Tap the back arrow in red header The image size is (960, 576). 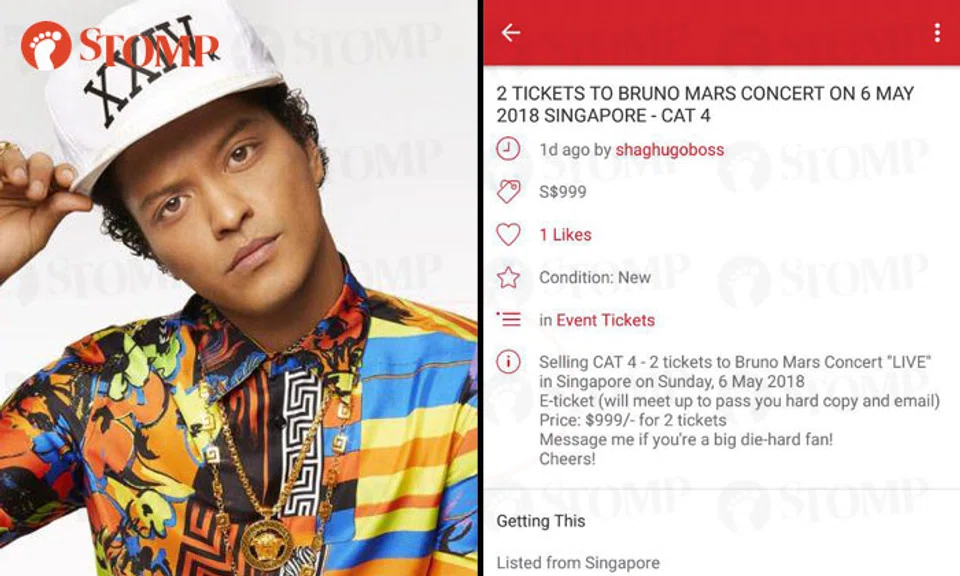(x=511, y=32)
